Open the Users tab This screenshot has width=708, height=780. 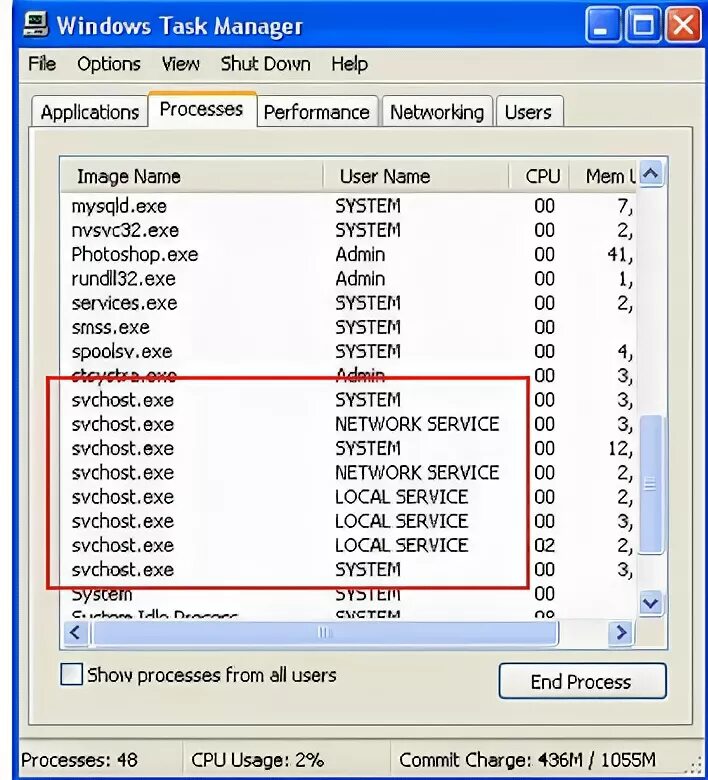[x=528, y=112]
